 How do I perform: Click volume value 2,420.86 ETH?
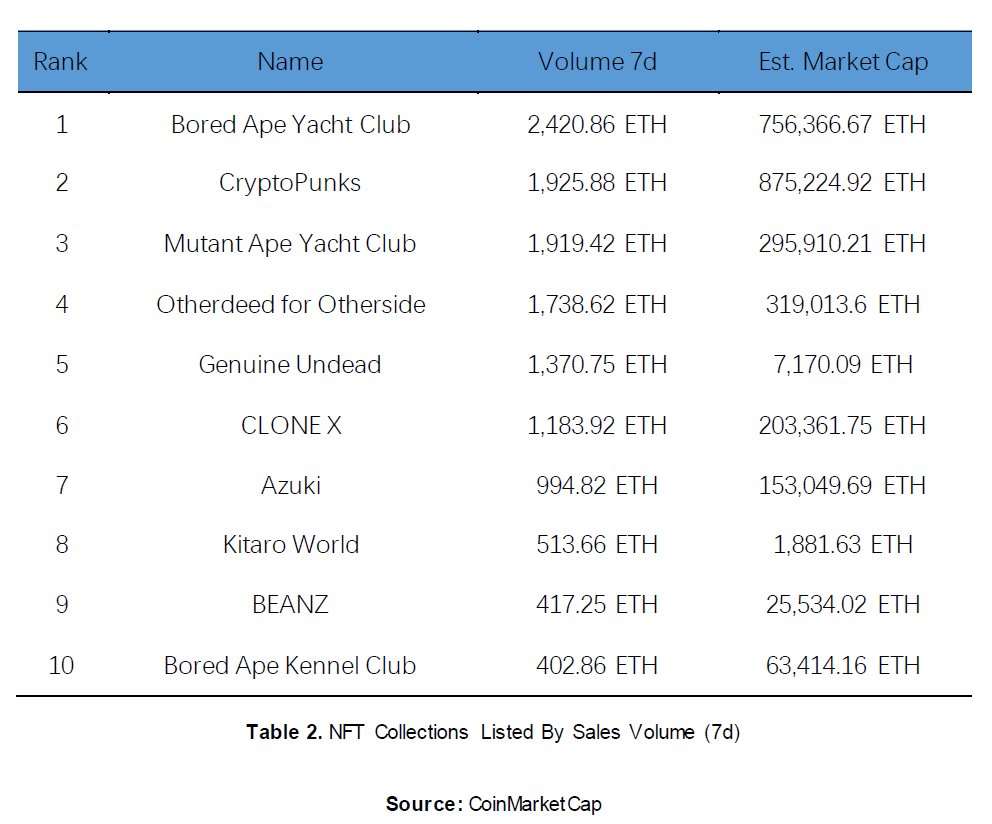(x=597, y=125)
